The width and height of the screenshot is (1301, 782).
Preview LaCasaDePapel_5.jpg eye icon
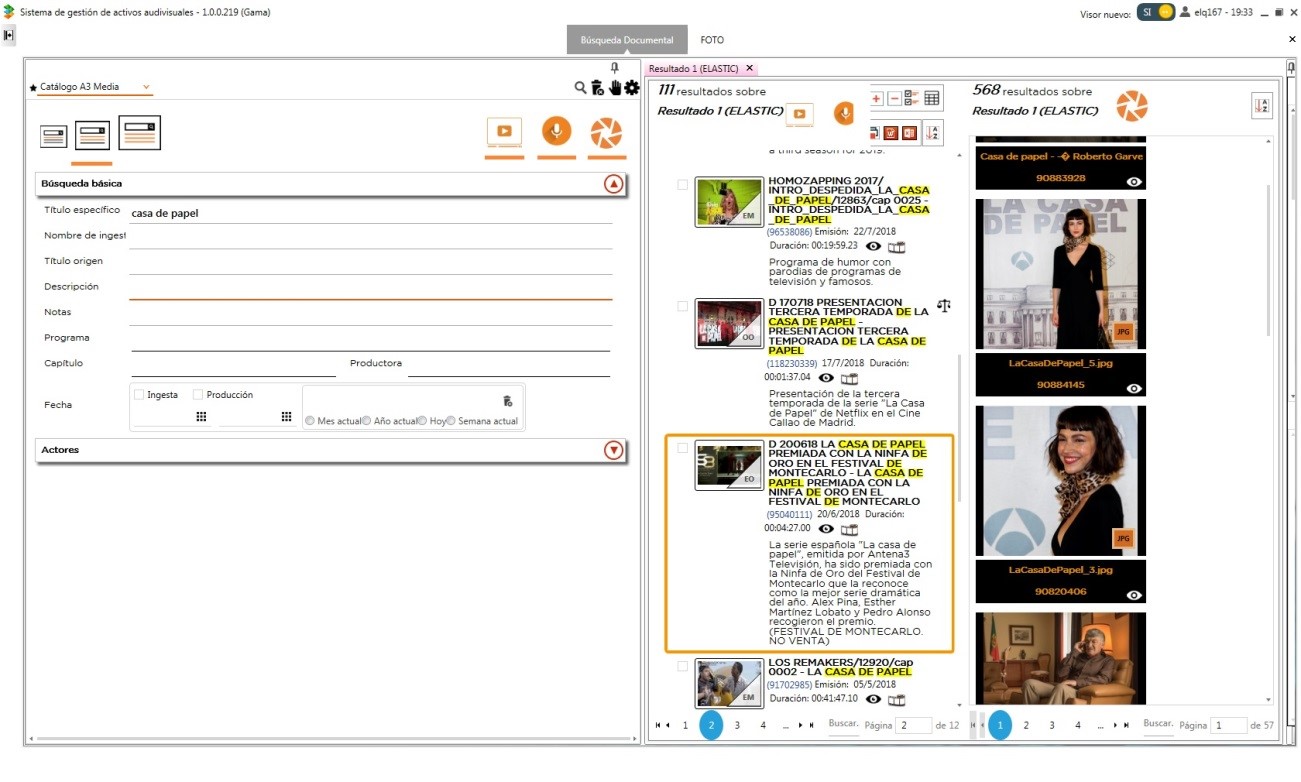click(x=1134, y=388)
